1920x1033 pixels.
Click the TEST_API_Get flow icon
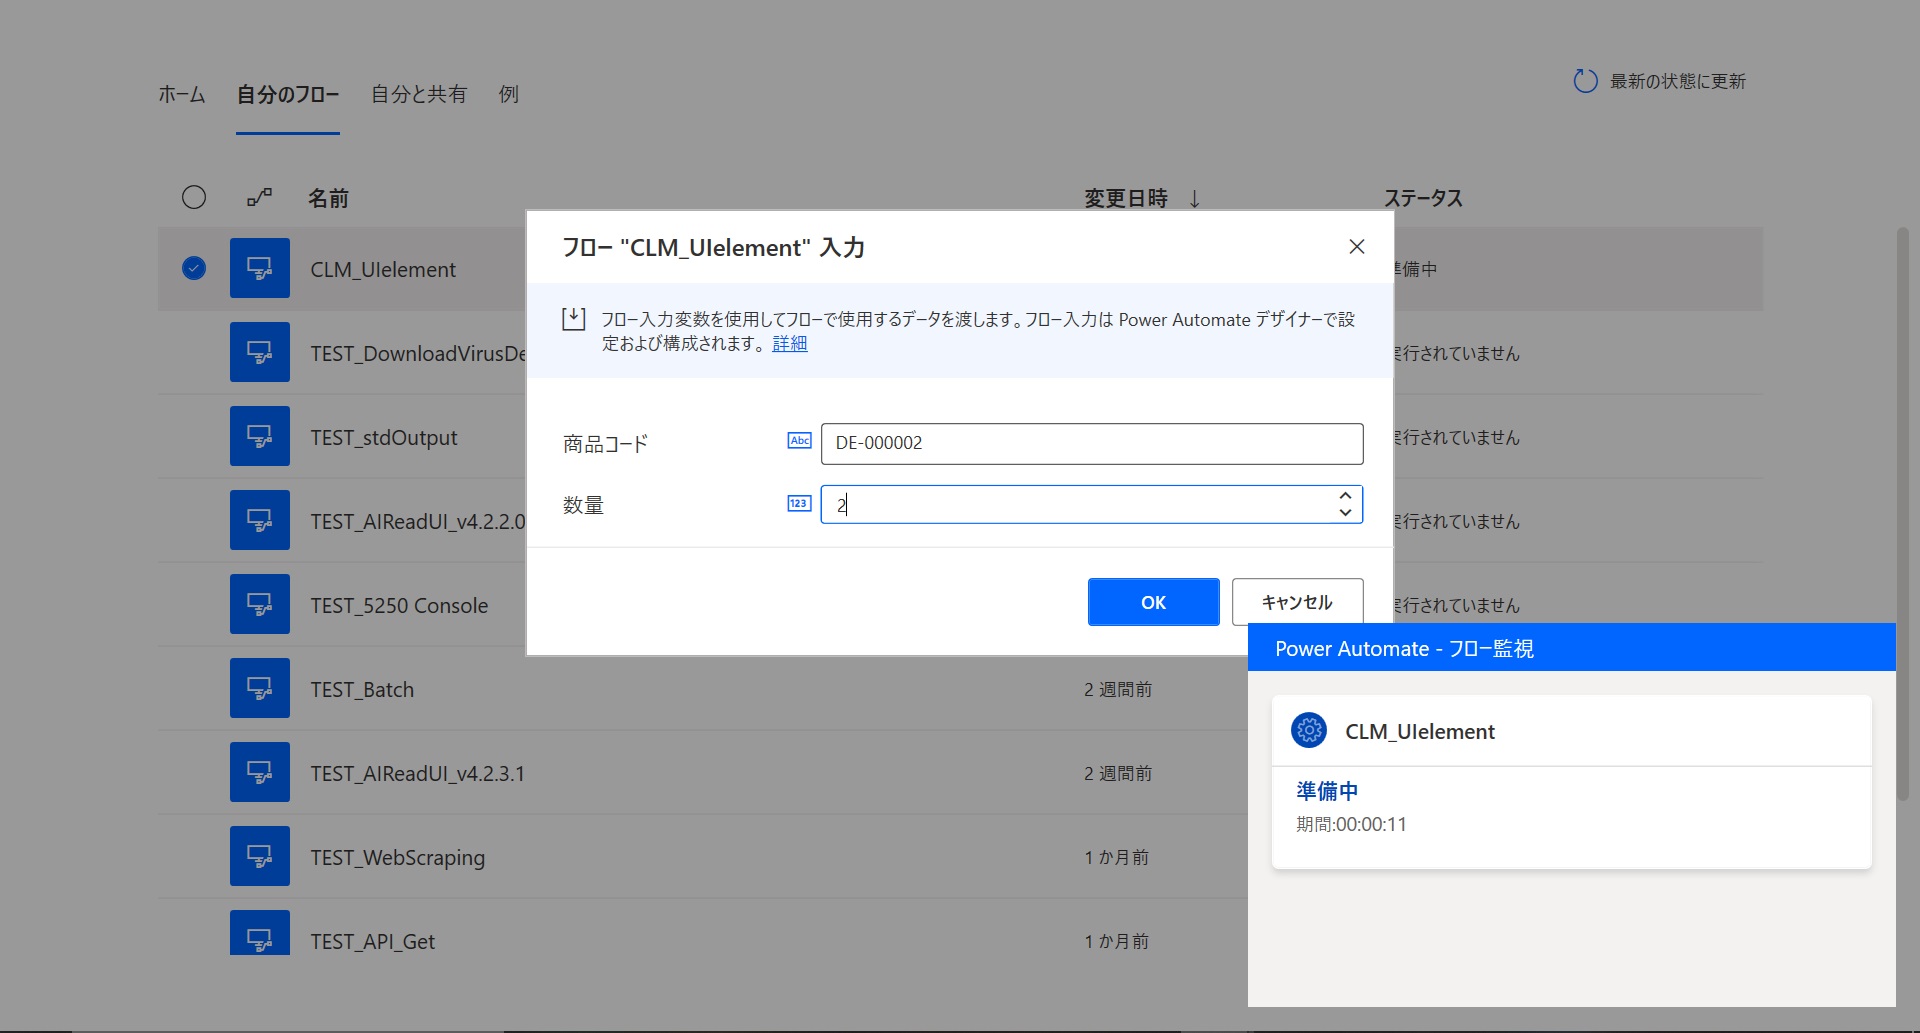click(x=260, y=933)
